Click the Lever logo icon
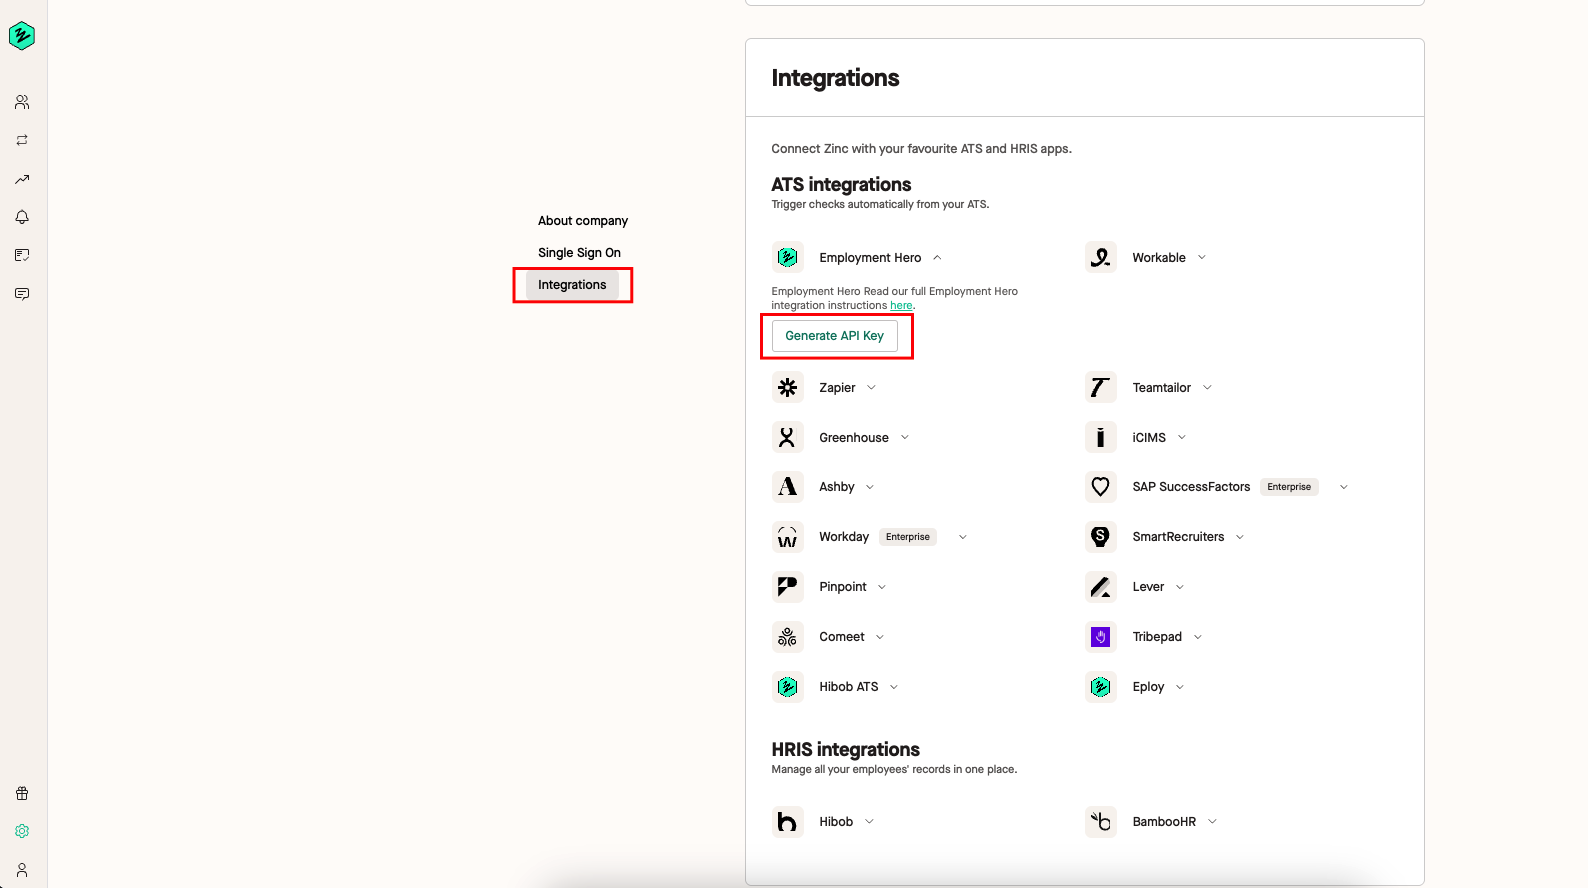This screenshot has width=1588, height=888. (x=1101, y=587)
